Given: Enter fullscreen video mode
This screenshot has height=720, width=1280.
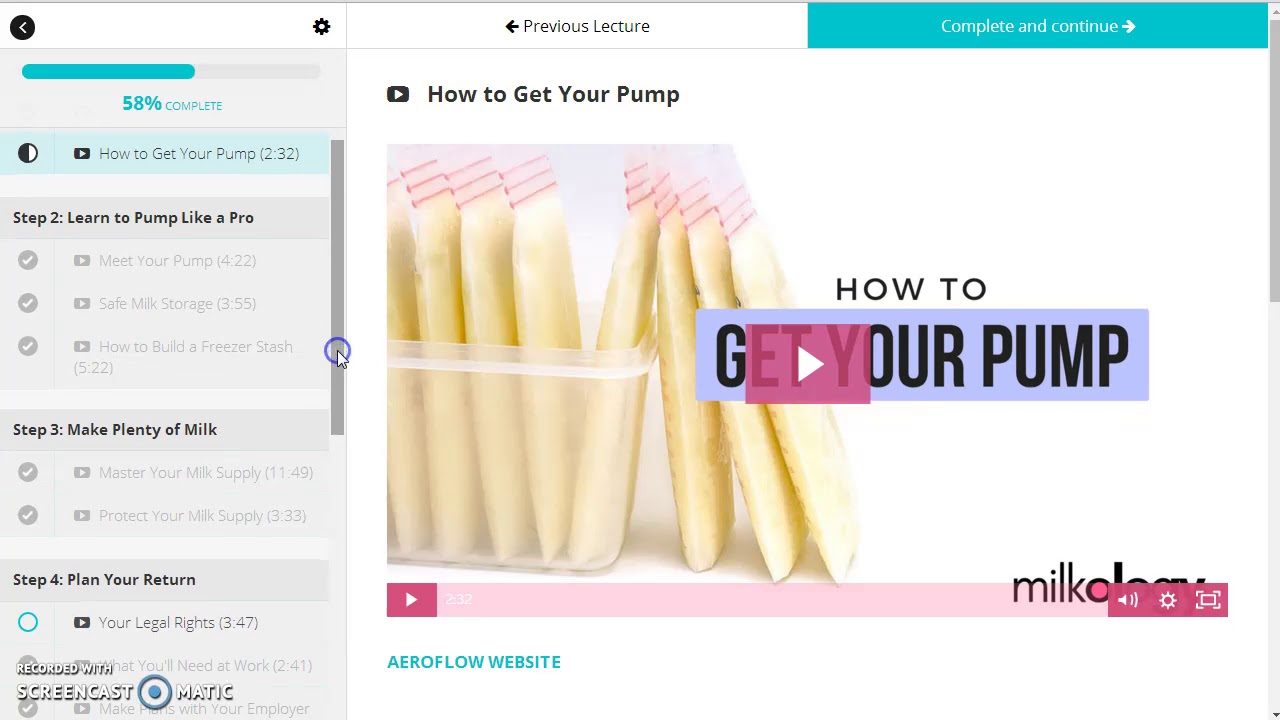Looking at the screenshot, I should 1208,600.
